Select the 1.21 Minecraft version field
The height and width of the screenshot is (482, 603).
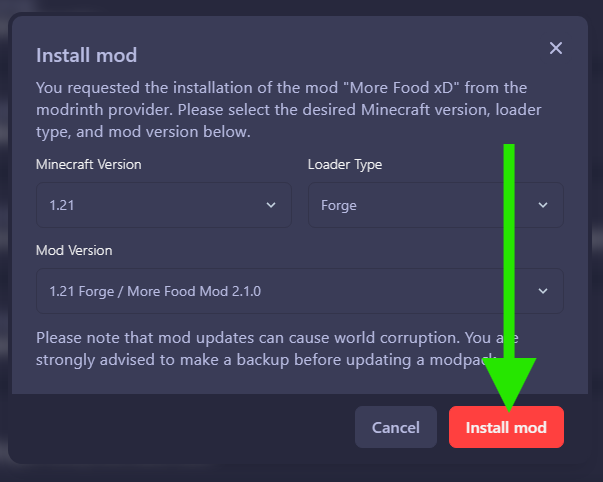pos(150,205)
